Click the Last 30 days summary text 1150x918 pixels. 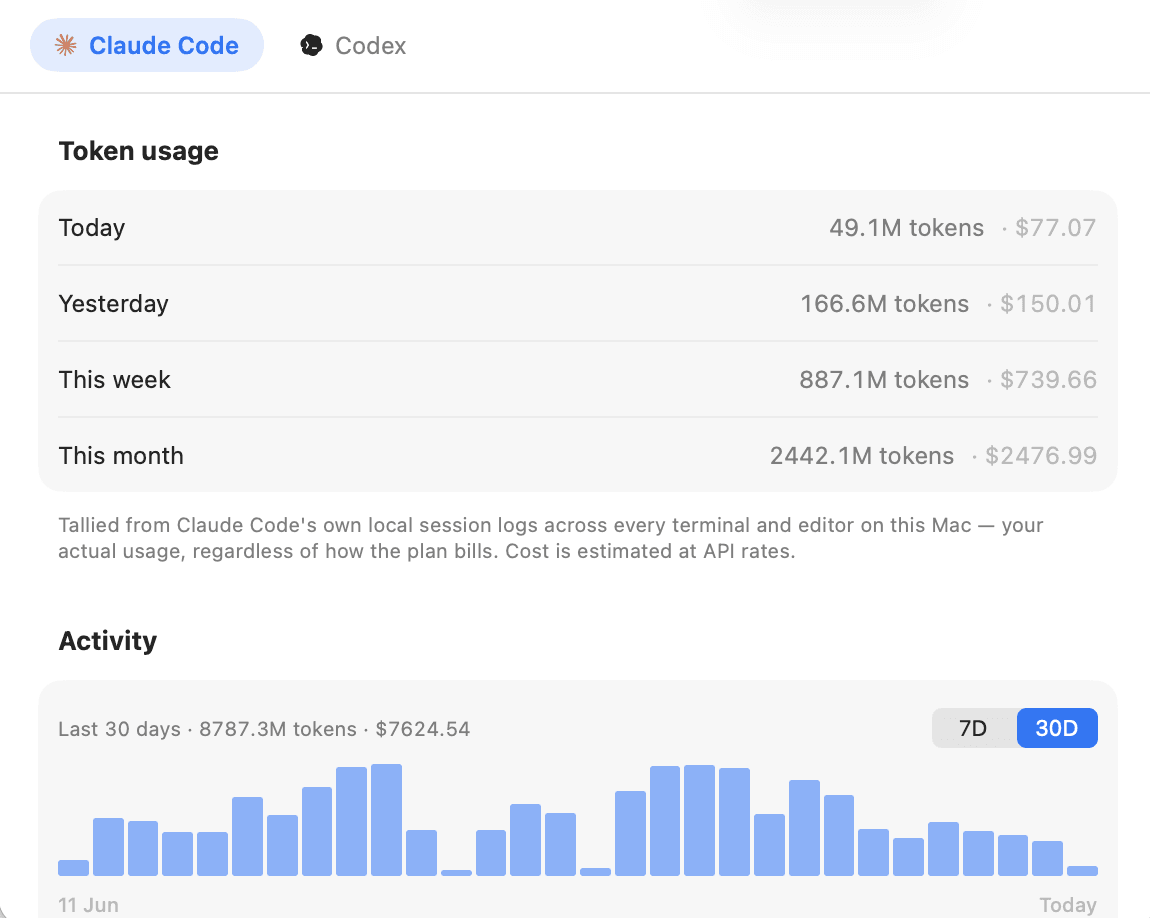[264, 729]
